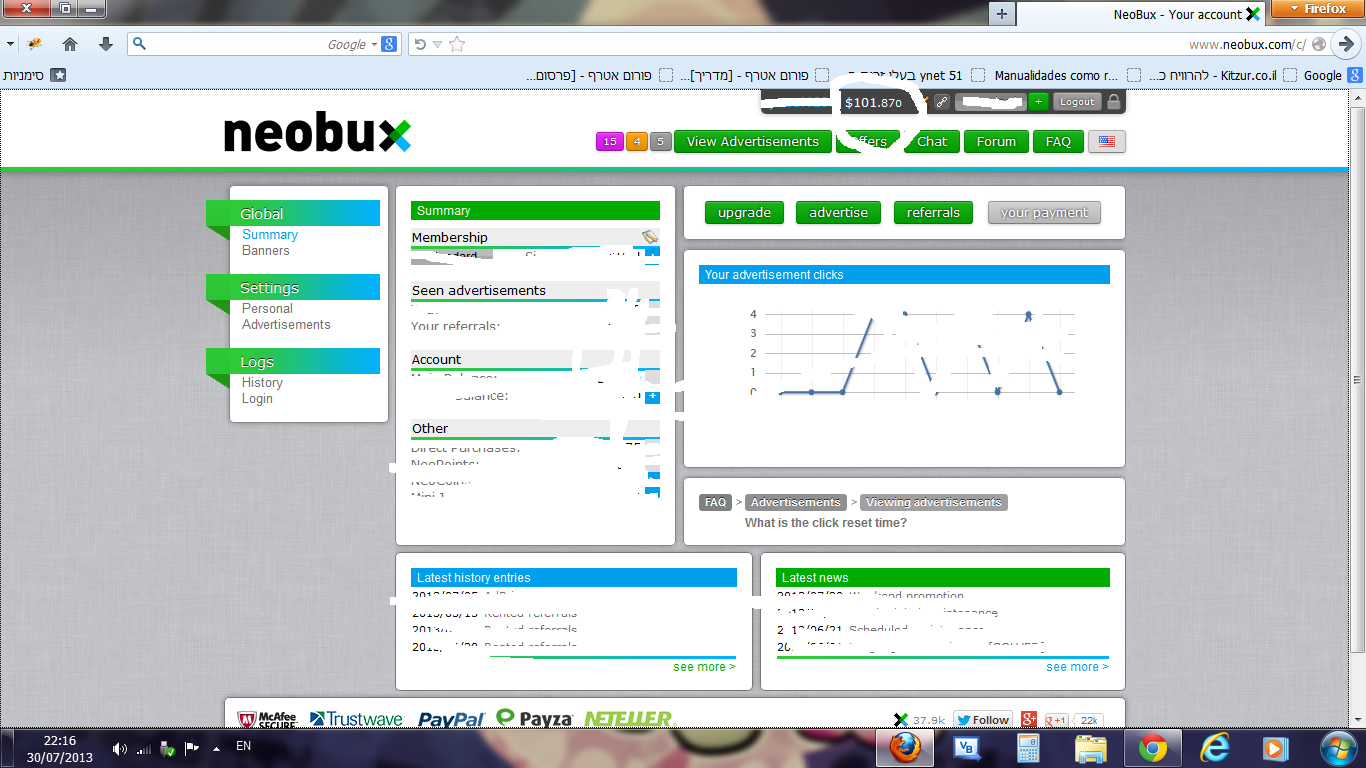Open the Trustwave badge
This screenshot has width=1366, height=768.
(x=356, y=719)
